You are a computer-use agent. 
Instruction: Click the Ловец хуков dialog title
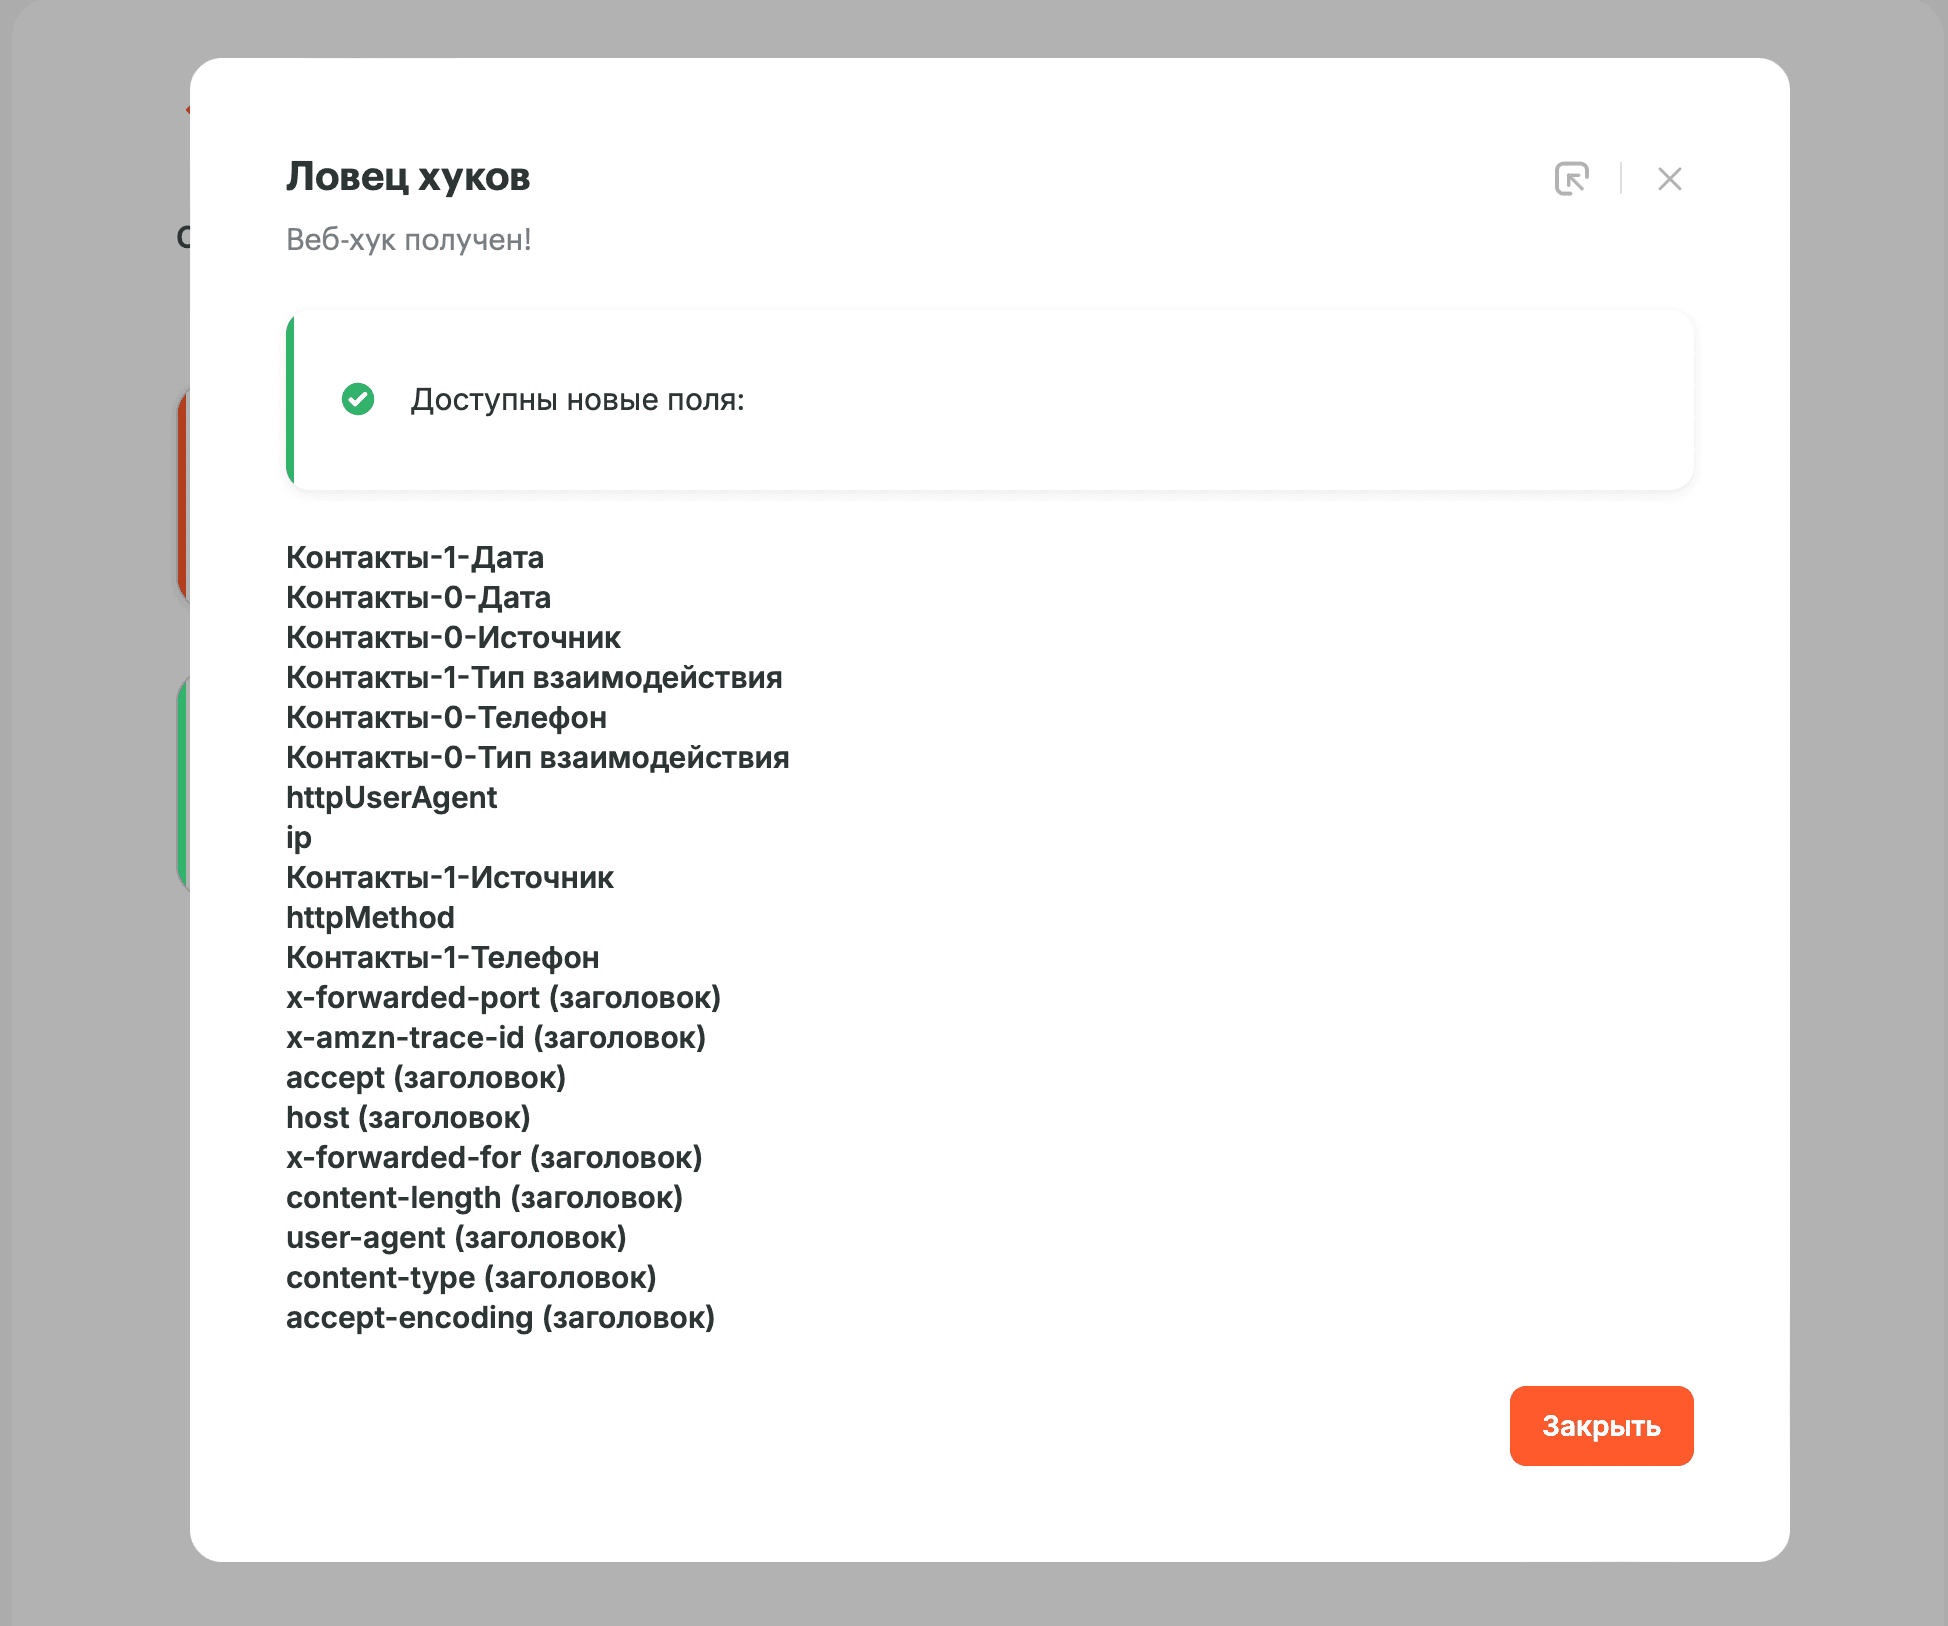point(409,177)
